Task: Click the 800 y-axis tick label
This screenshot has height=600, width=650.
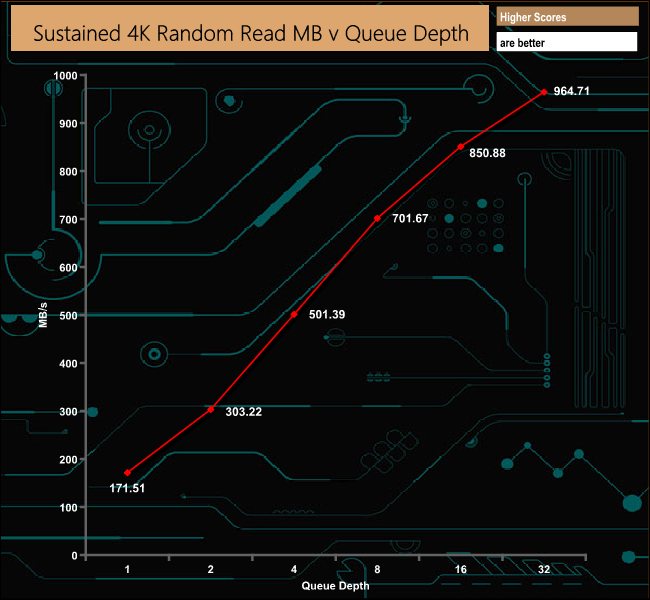Action: 68,172
